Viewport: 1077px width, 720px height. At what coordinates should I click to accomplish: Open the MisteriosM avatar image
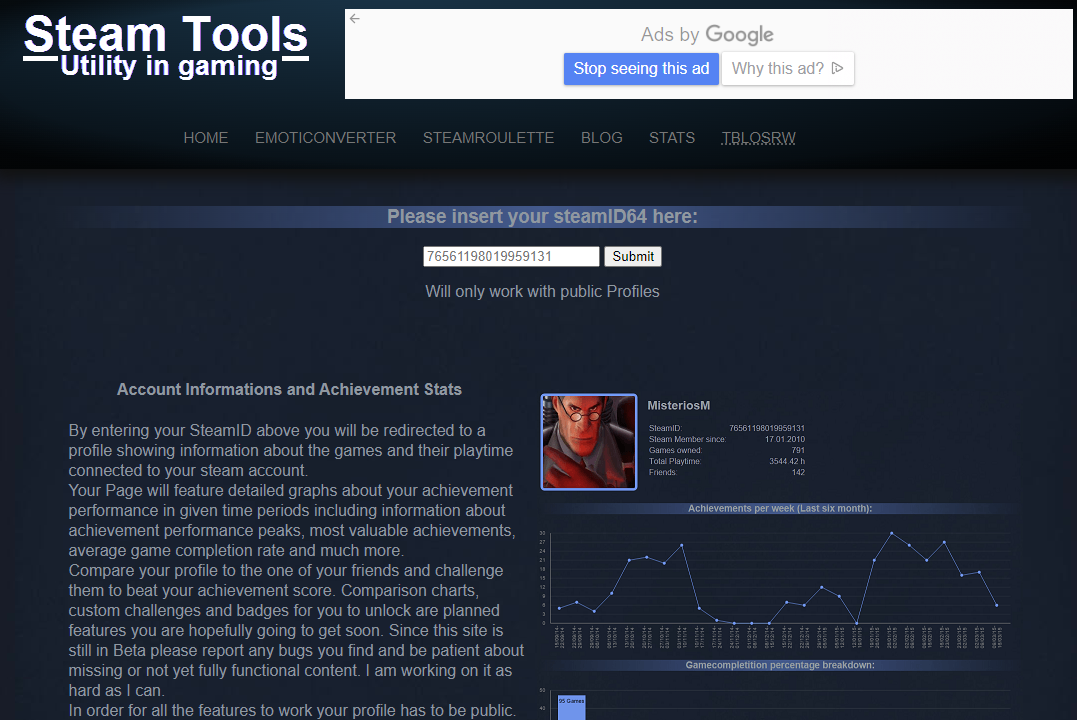[x=589, y=442]
